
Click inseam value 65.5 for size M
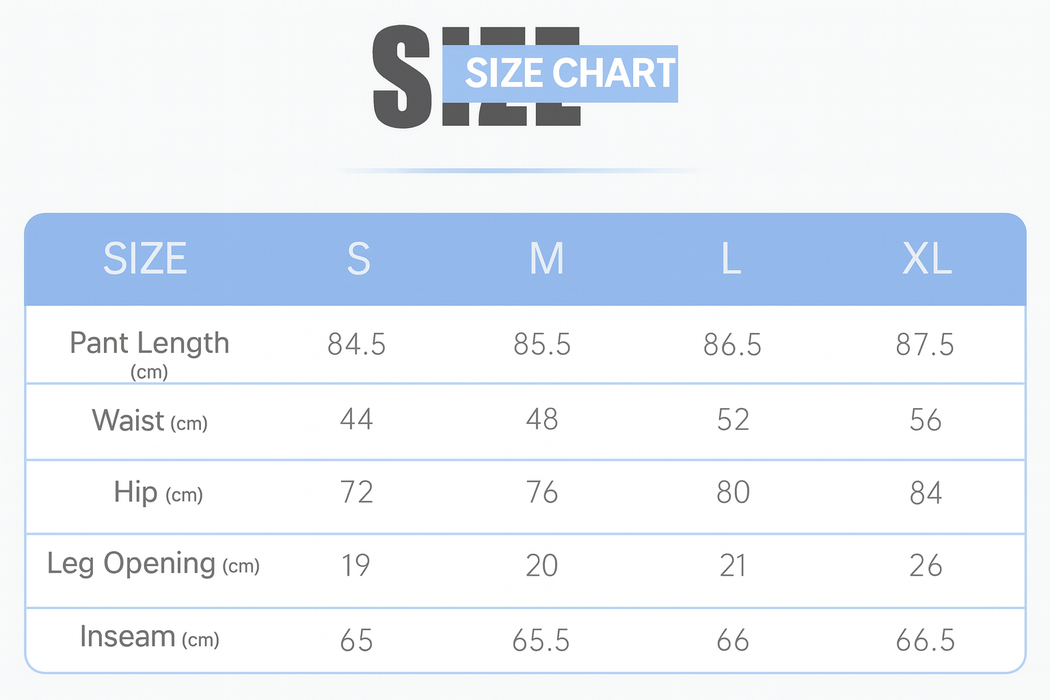click(x=542, y=640)
